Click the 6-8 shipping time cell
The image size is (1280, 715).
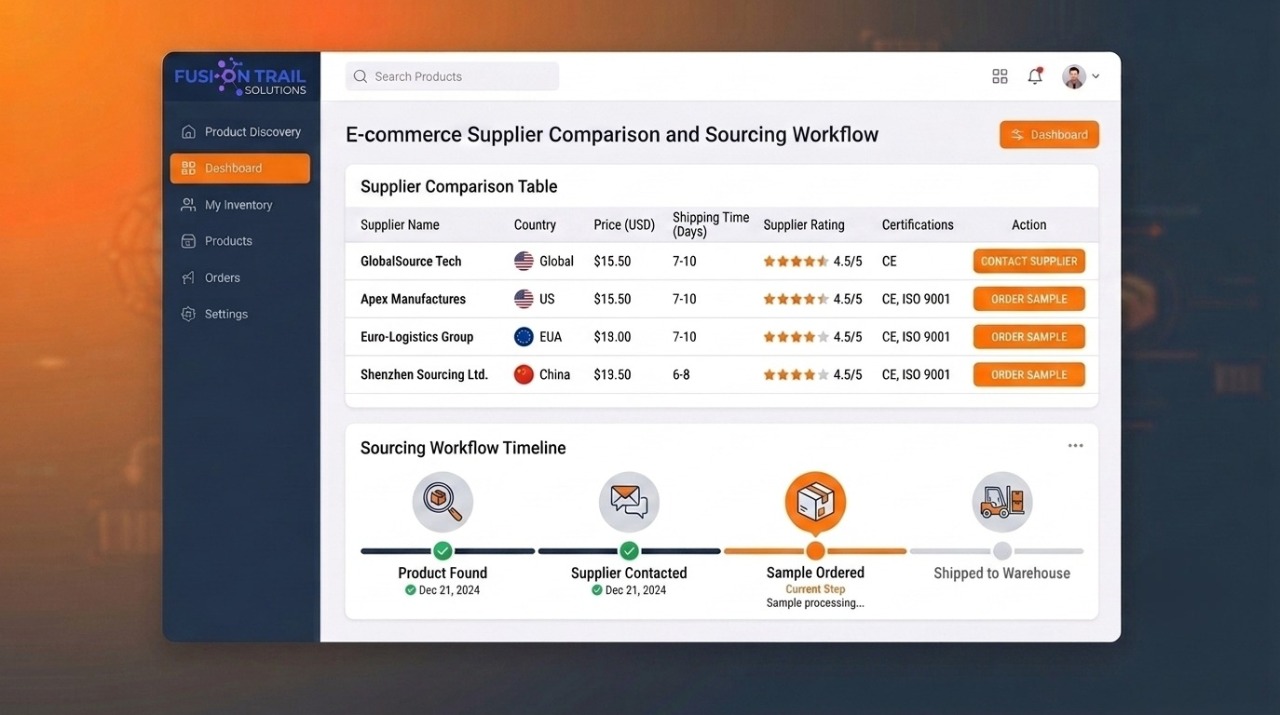point(681,375)
